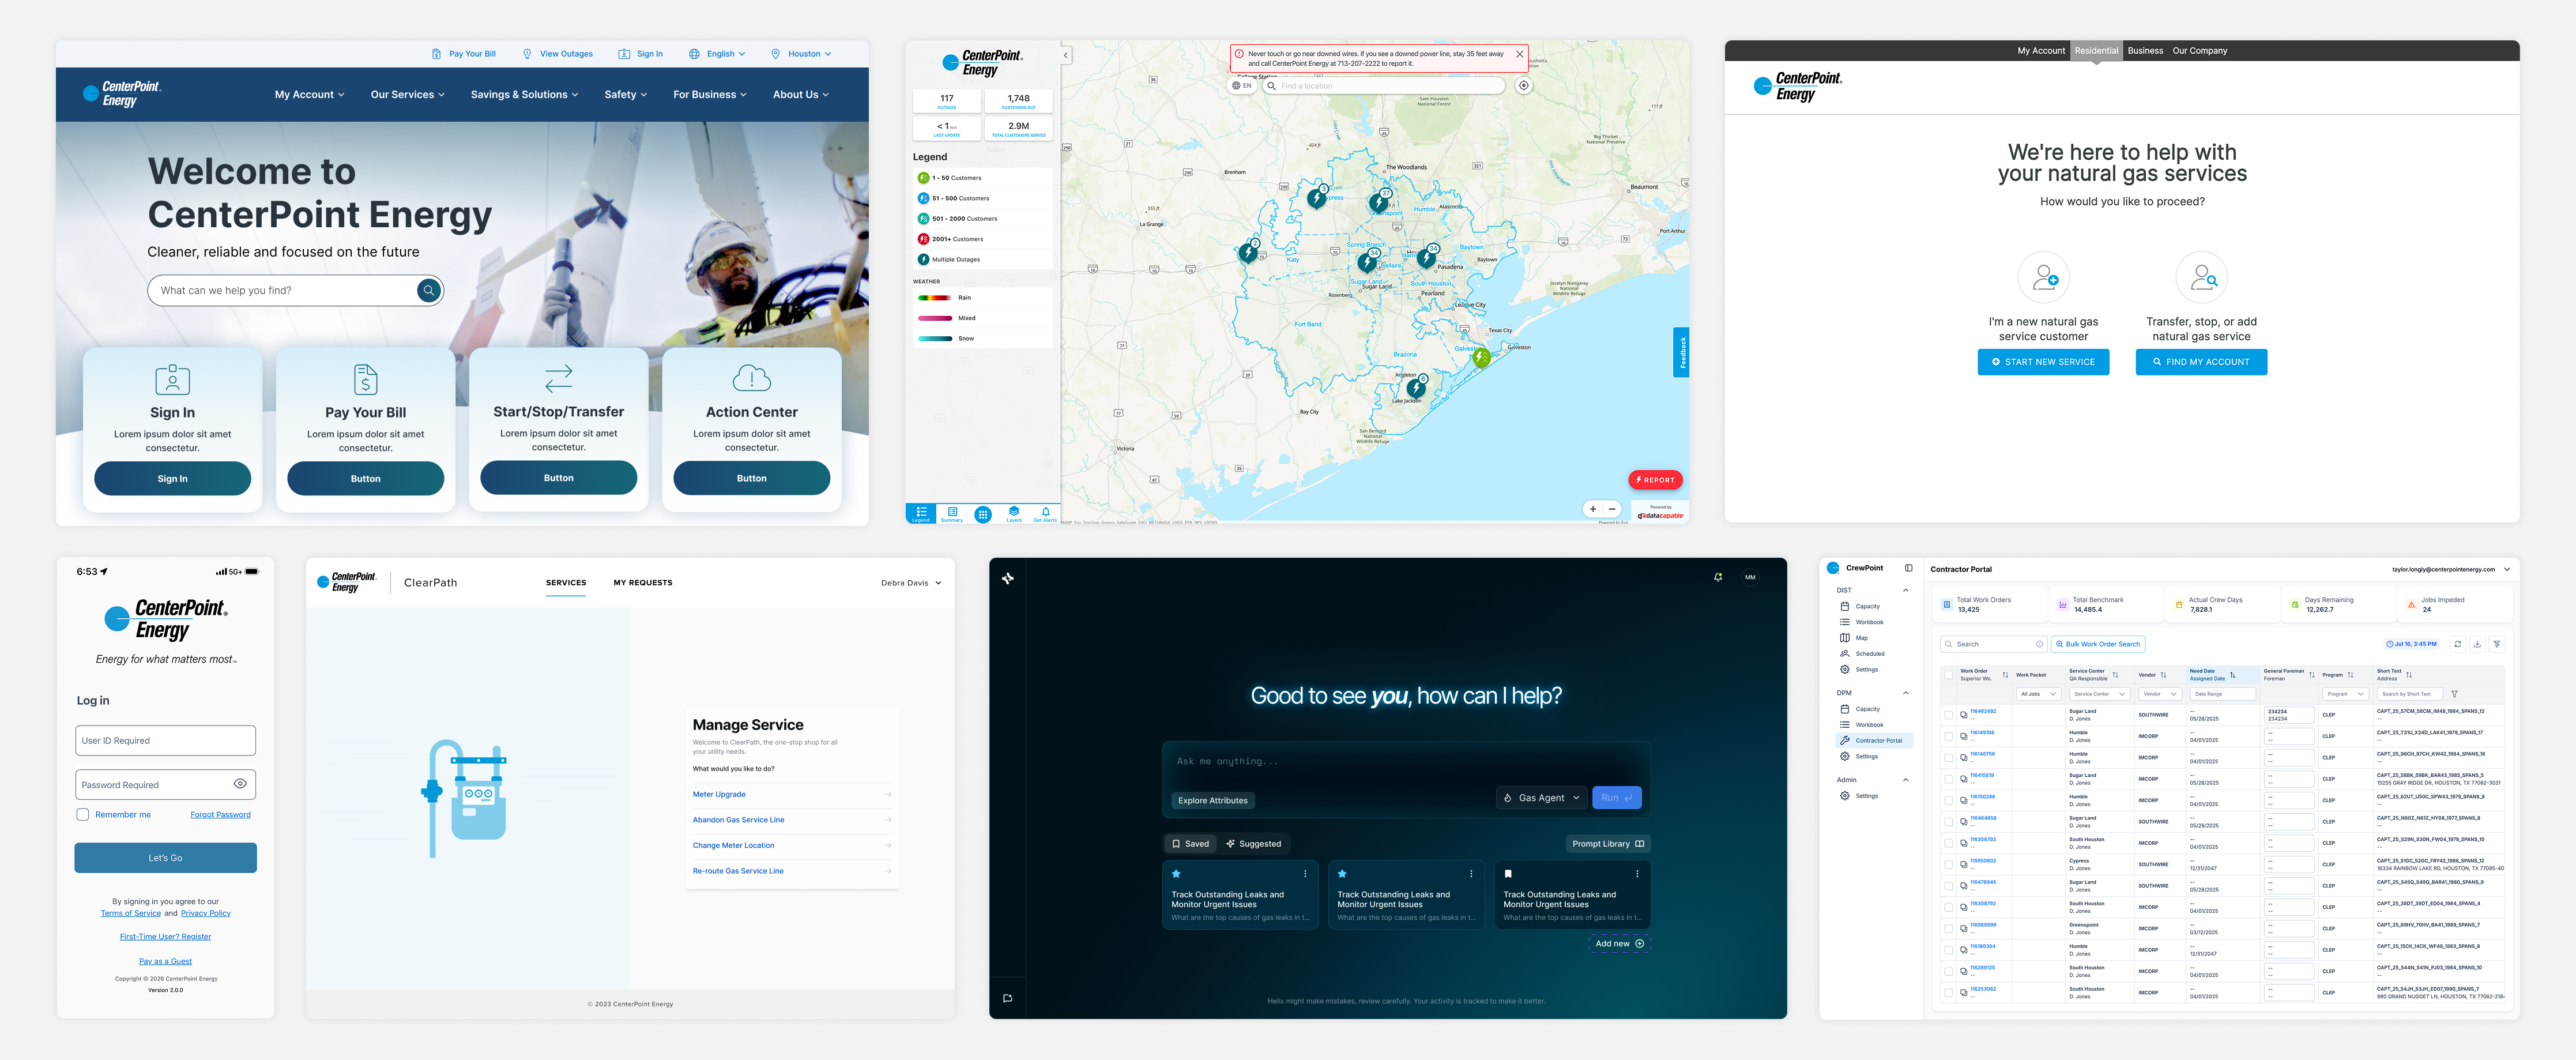
Task: Open notifications bell in Helix app
Action: pyautogui.click(x=1718, y=577)
